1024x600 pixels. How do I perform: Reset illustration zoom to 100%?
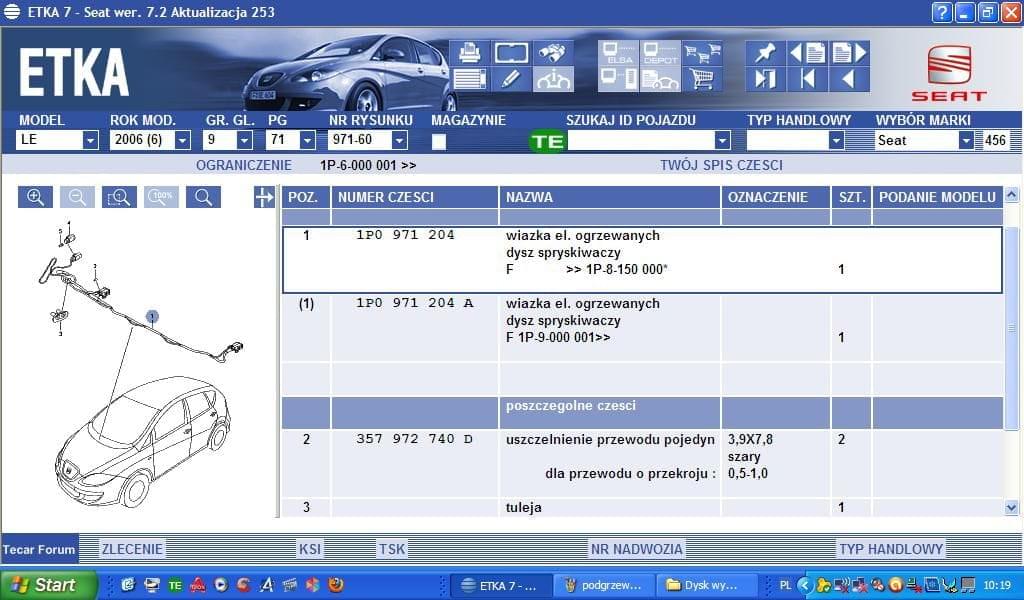tap(161, 197)
